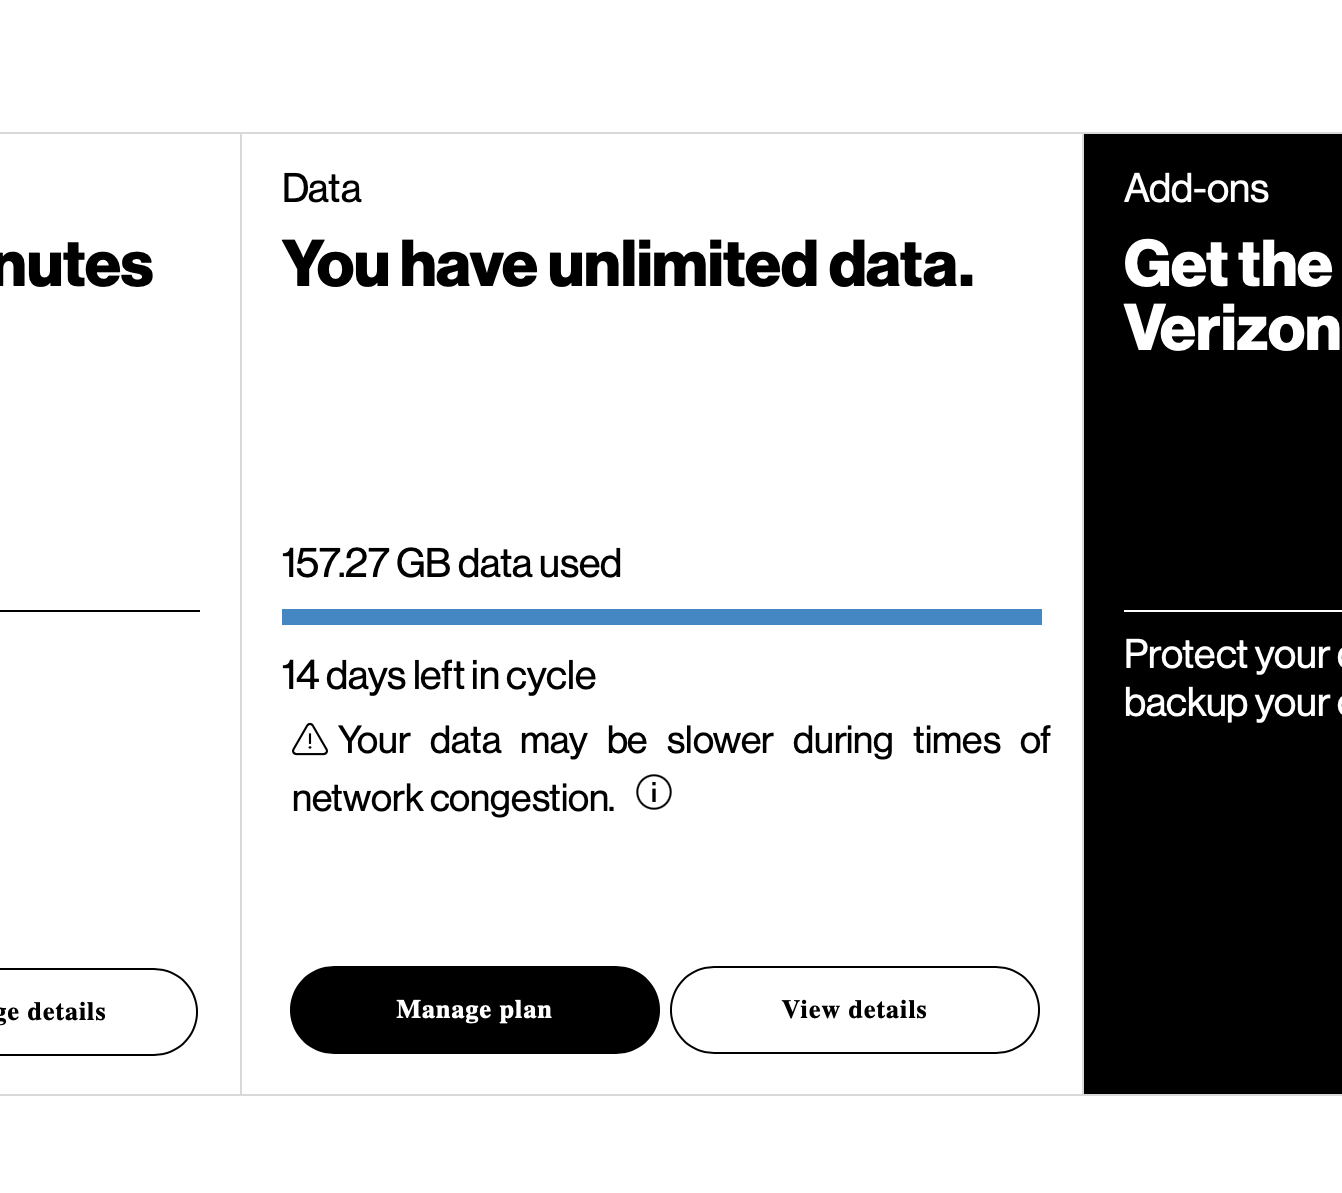Click the cropped 'nutes' heading at left
This screenshot has height=1193, width=1342.
click(x=76, y=265)
